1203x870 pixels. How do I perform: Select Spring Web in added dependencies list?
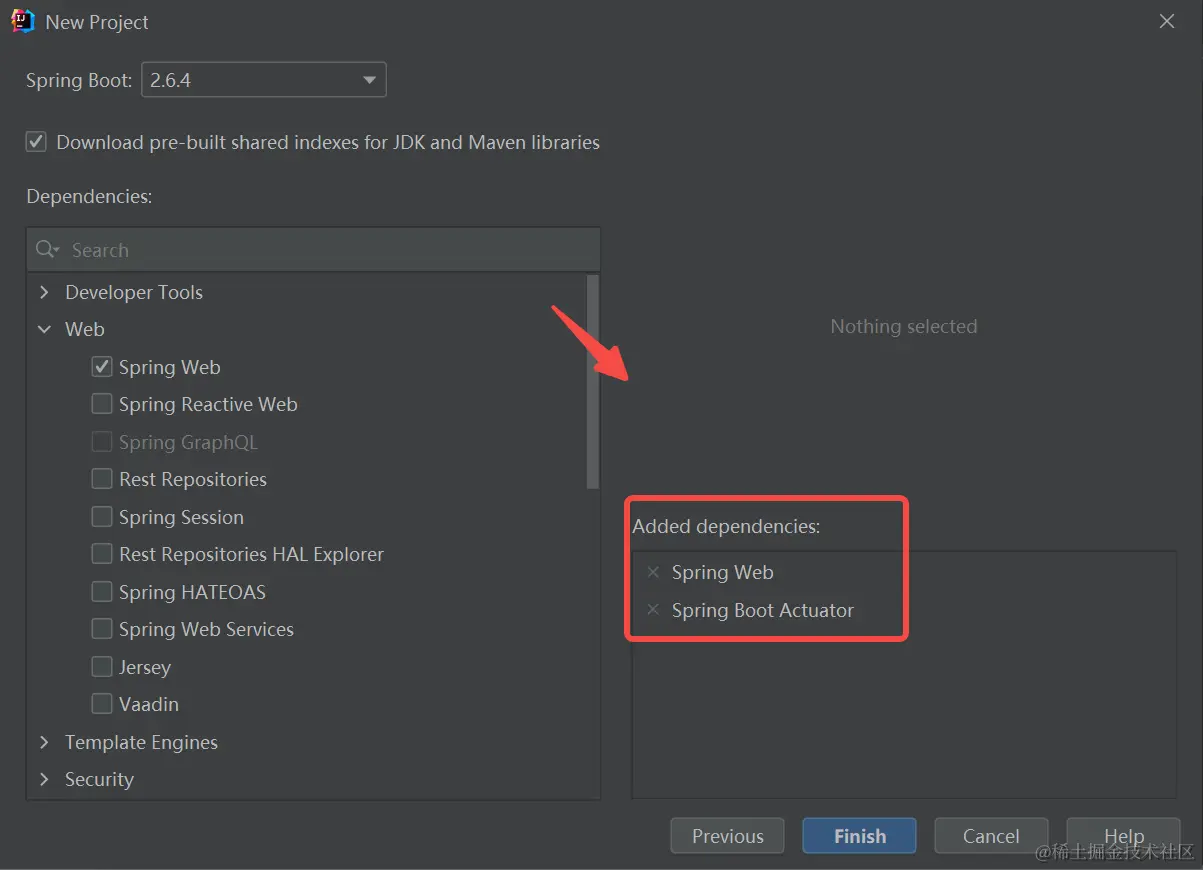click(x=723, y=572)
